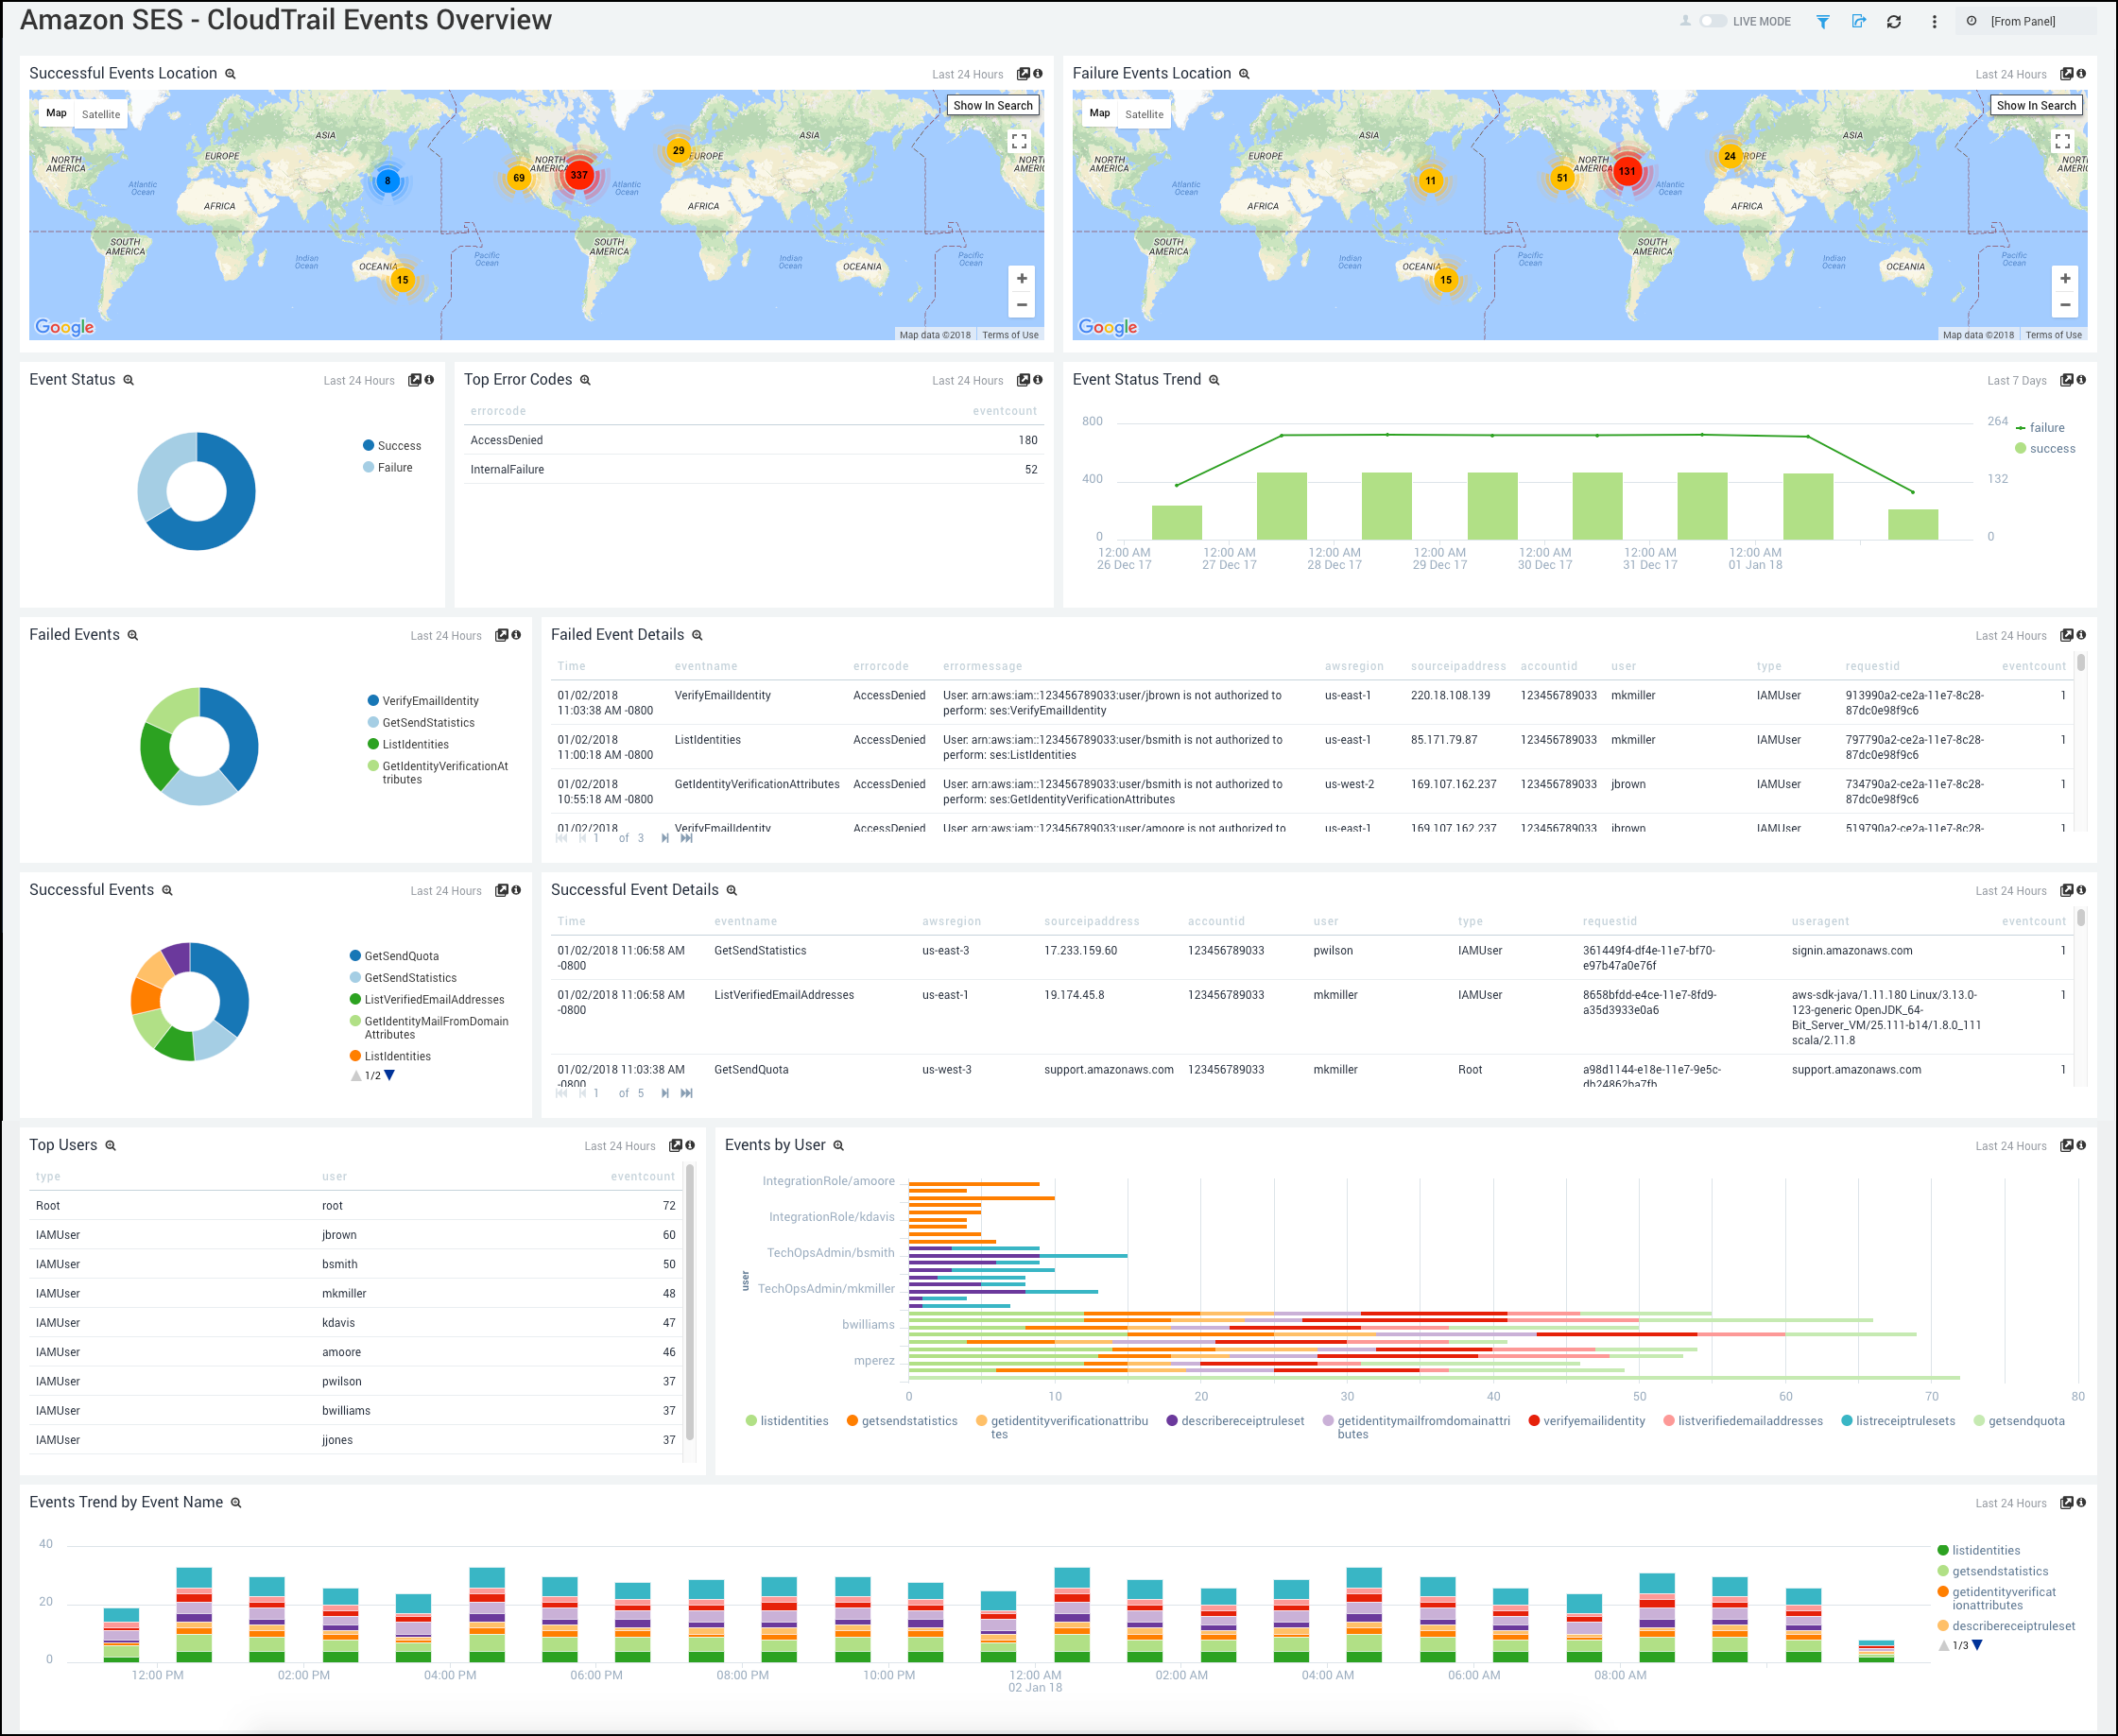The width and height of the screenshot is (2118, 1736).
Task: Refresh the dashboard with the reload icon
Action: (1894, 21)
